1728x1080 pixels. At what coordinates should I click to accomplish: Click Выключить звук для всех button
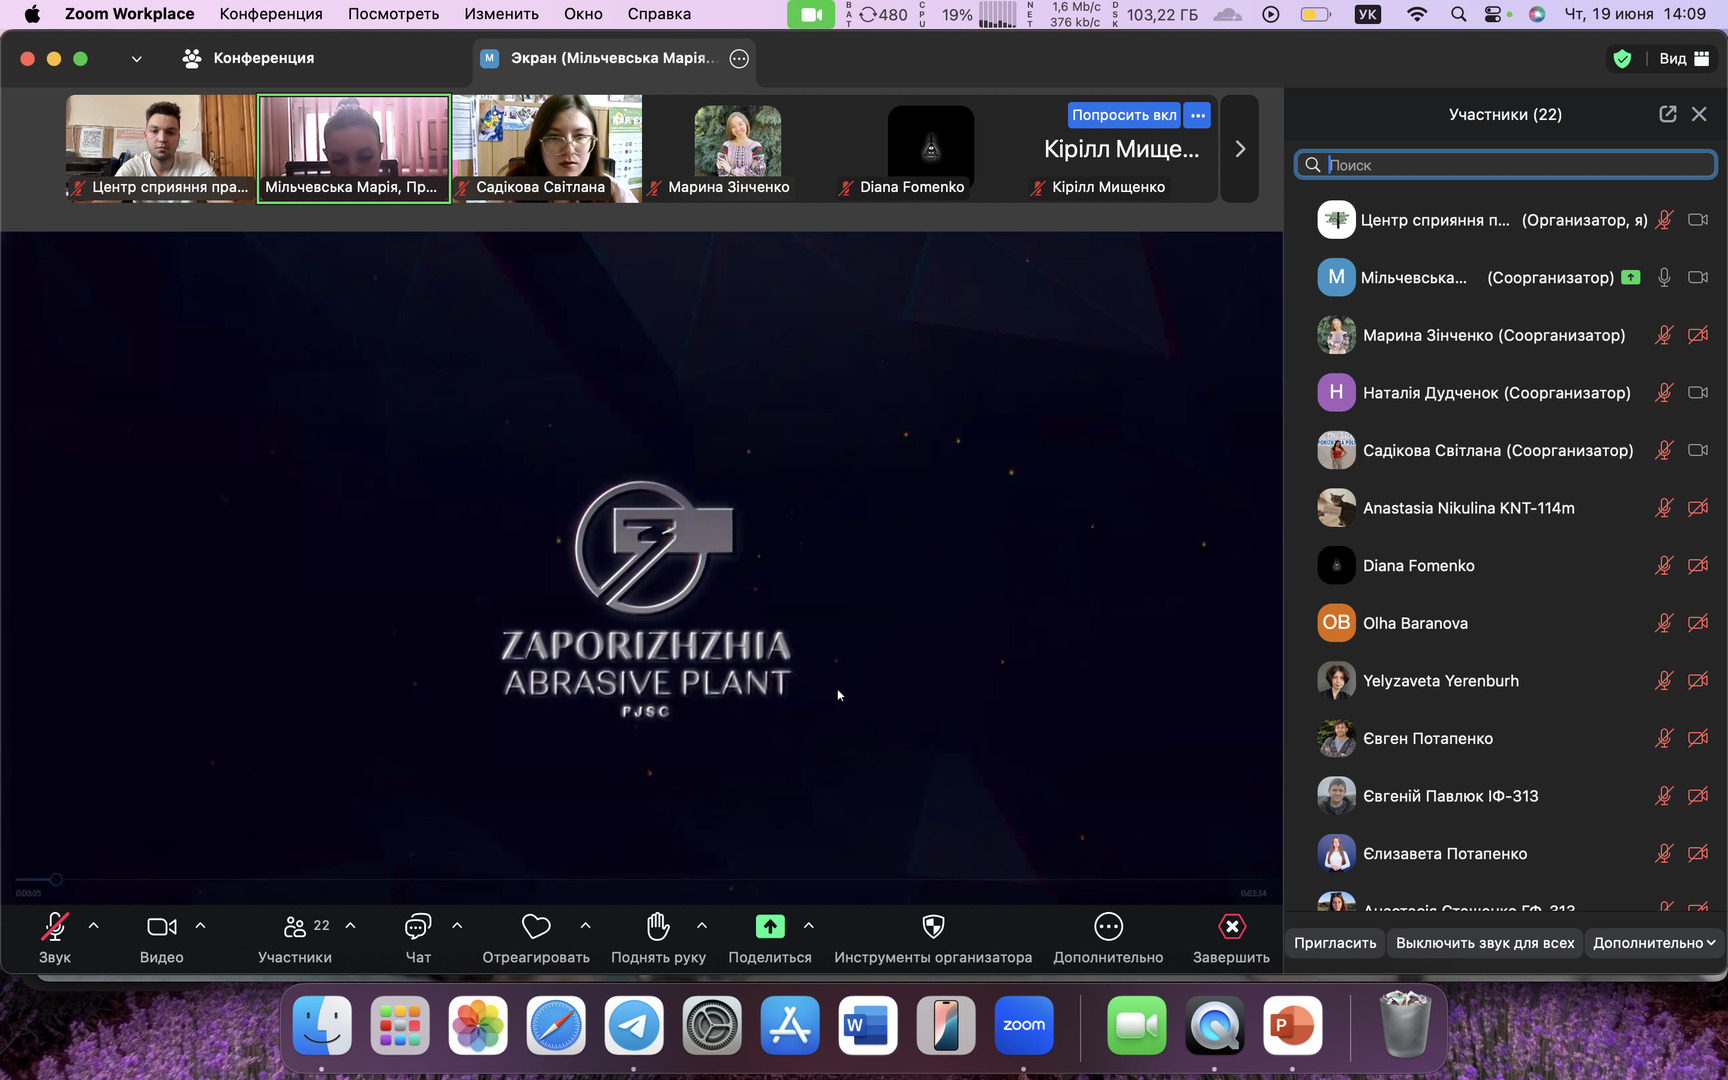(1485, 943)
